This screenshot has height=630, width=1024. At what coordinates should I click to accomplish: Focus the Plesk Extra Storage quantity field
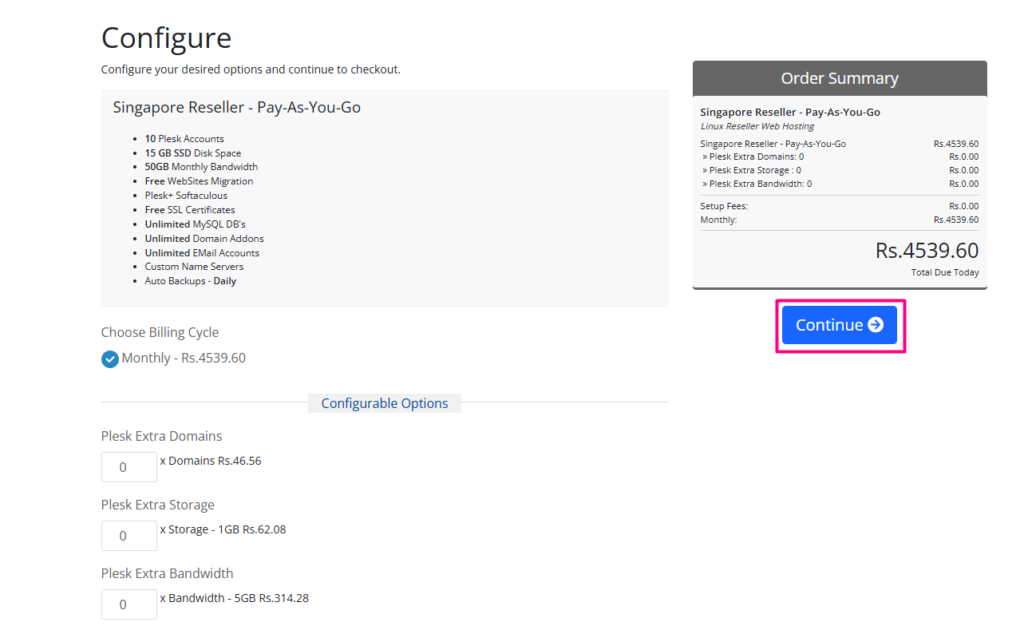coord(129,535)
